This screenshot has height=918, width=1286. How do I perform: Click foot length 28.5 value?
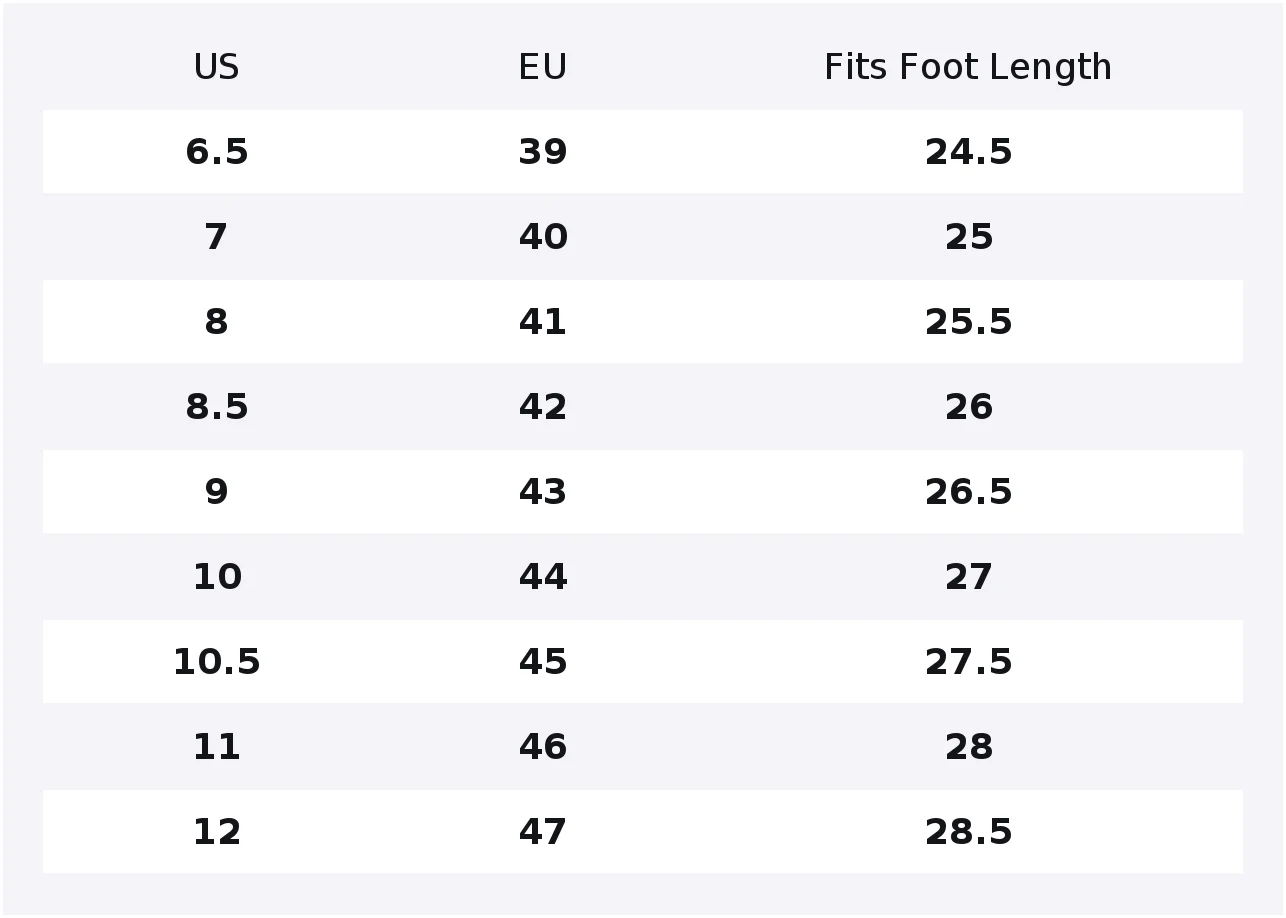pos(968,832)
